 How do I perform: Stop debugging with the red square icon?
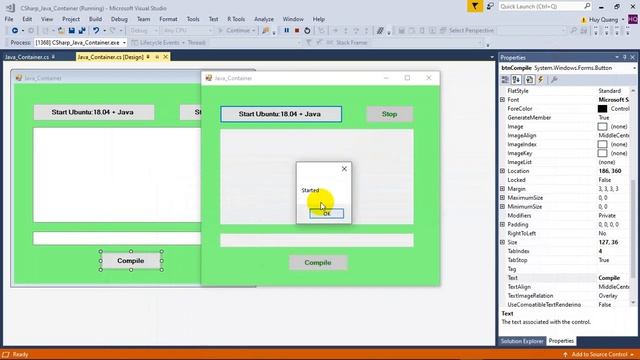(x=297, y=30)
